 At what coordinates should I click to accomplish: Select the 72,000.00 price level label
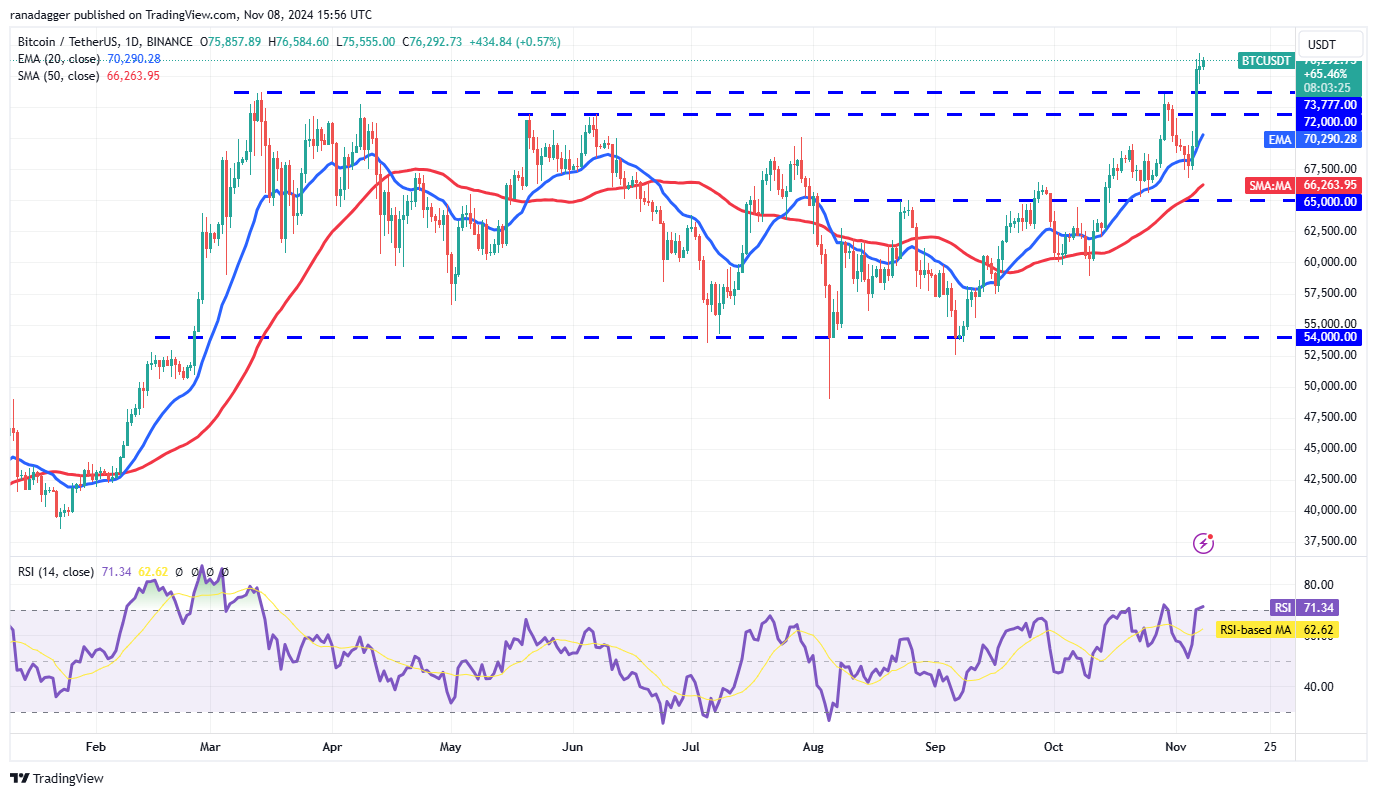pyautogui.click(x=1330, y=121)
